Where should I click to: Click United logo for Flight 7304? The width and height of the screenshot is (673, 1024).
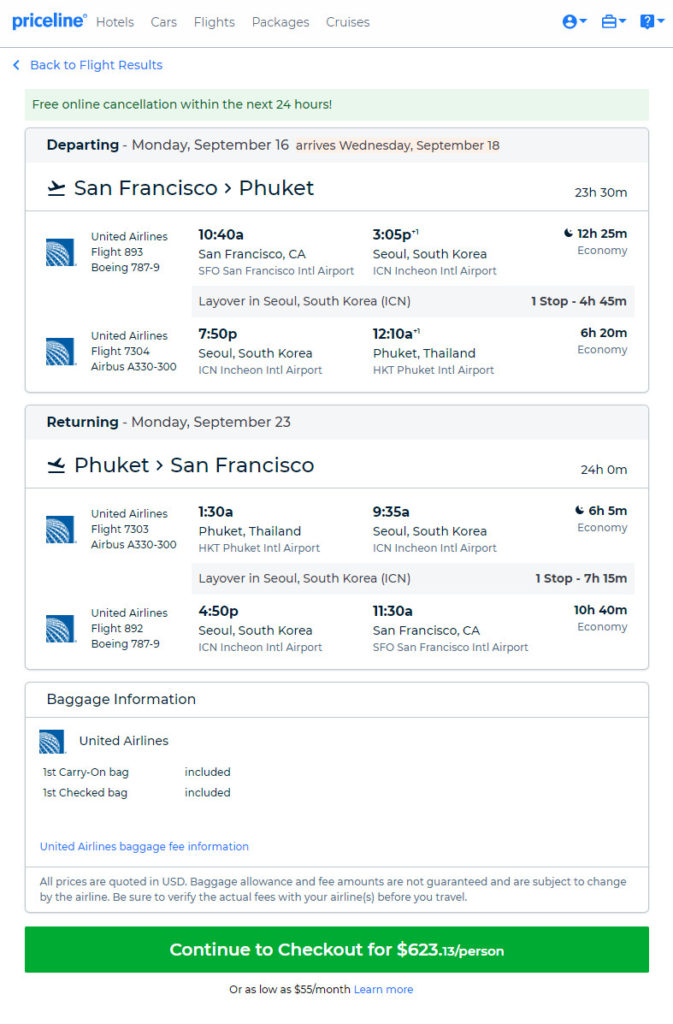[x=60, y=351]
